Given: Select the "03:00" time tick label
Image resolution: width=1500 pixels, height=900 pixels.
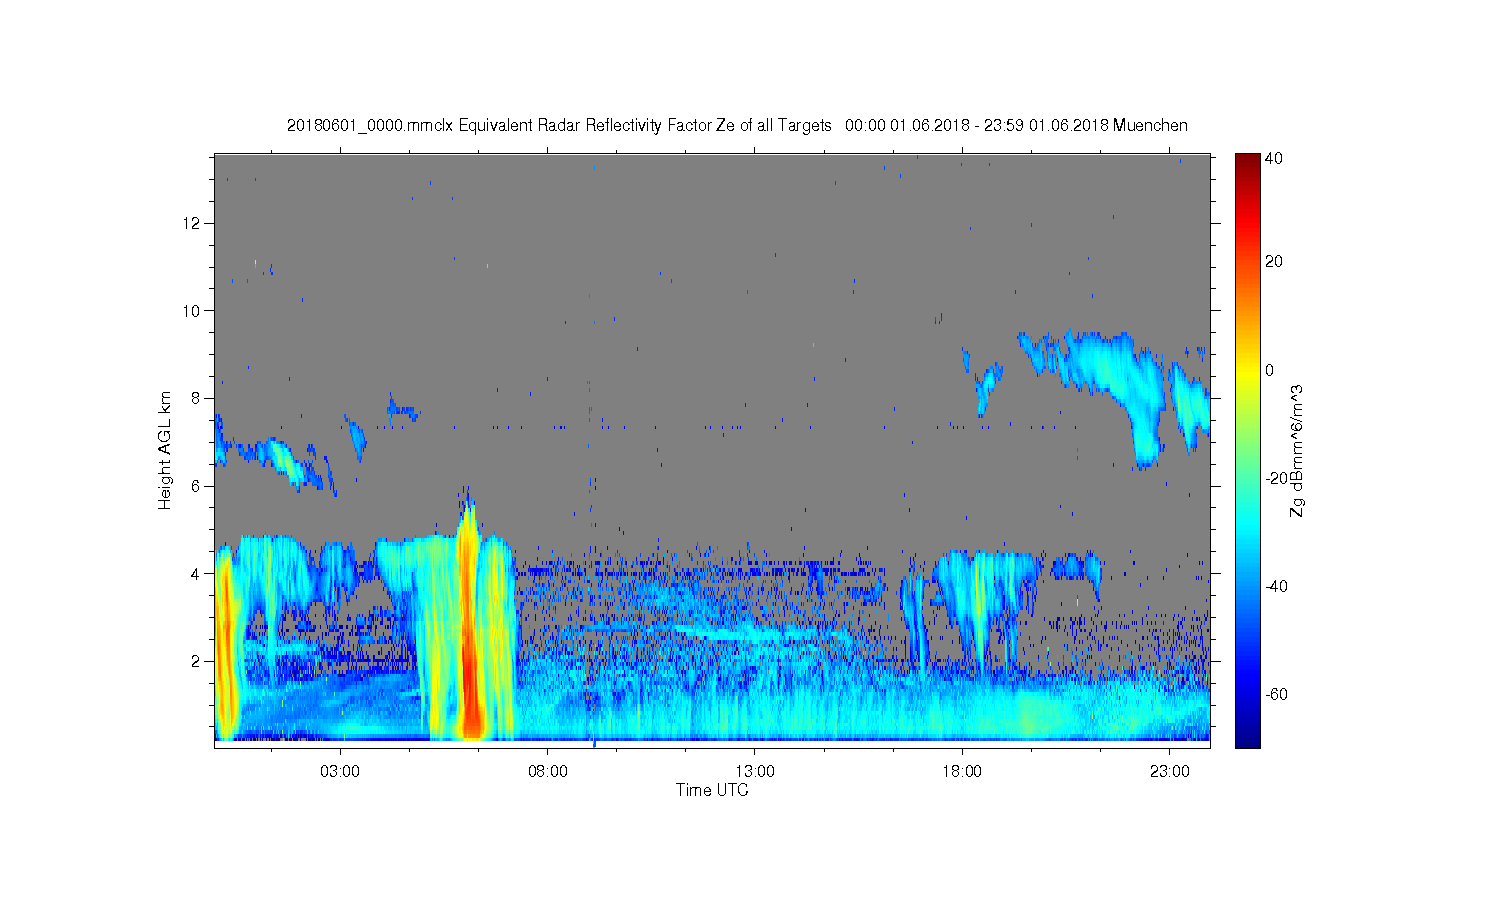Looking at the screenshot, I should (340, 772).
